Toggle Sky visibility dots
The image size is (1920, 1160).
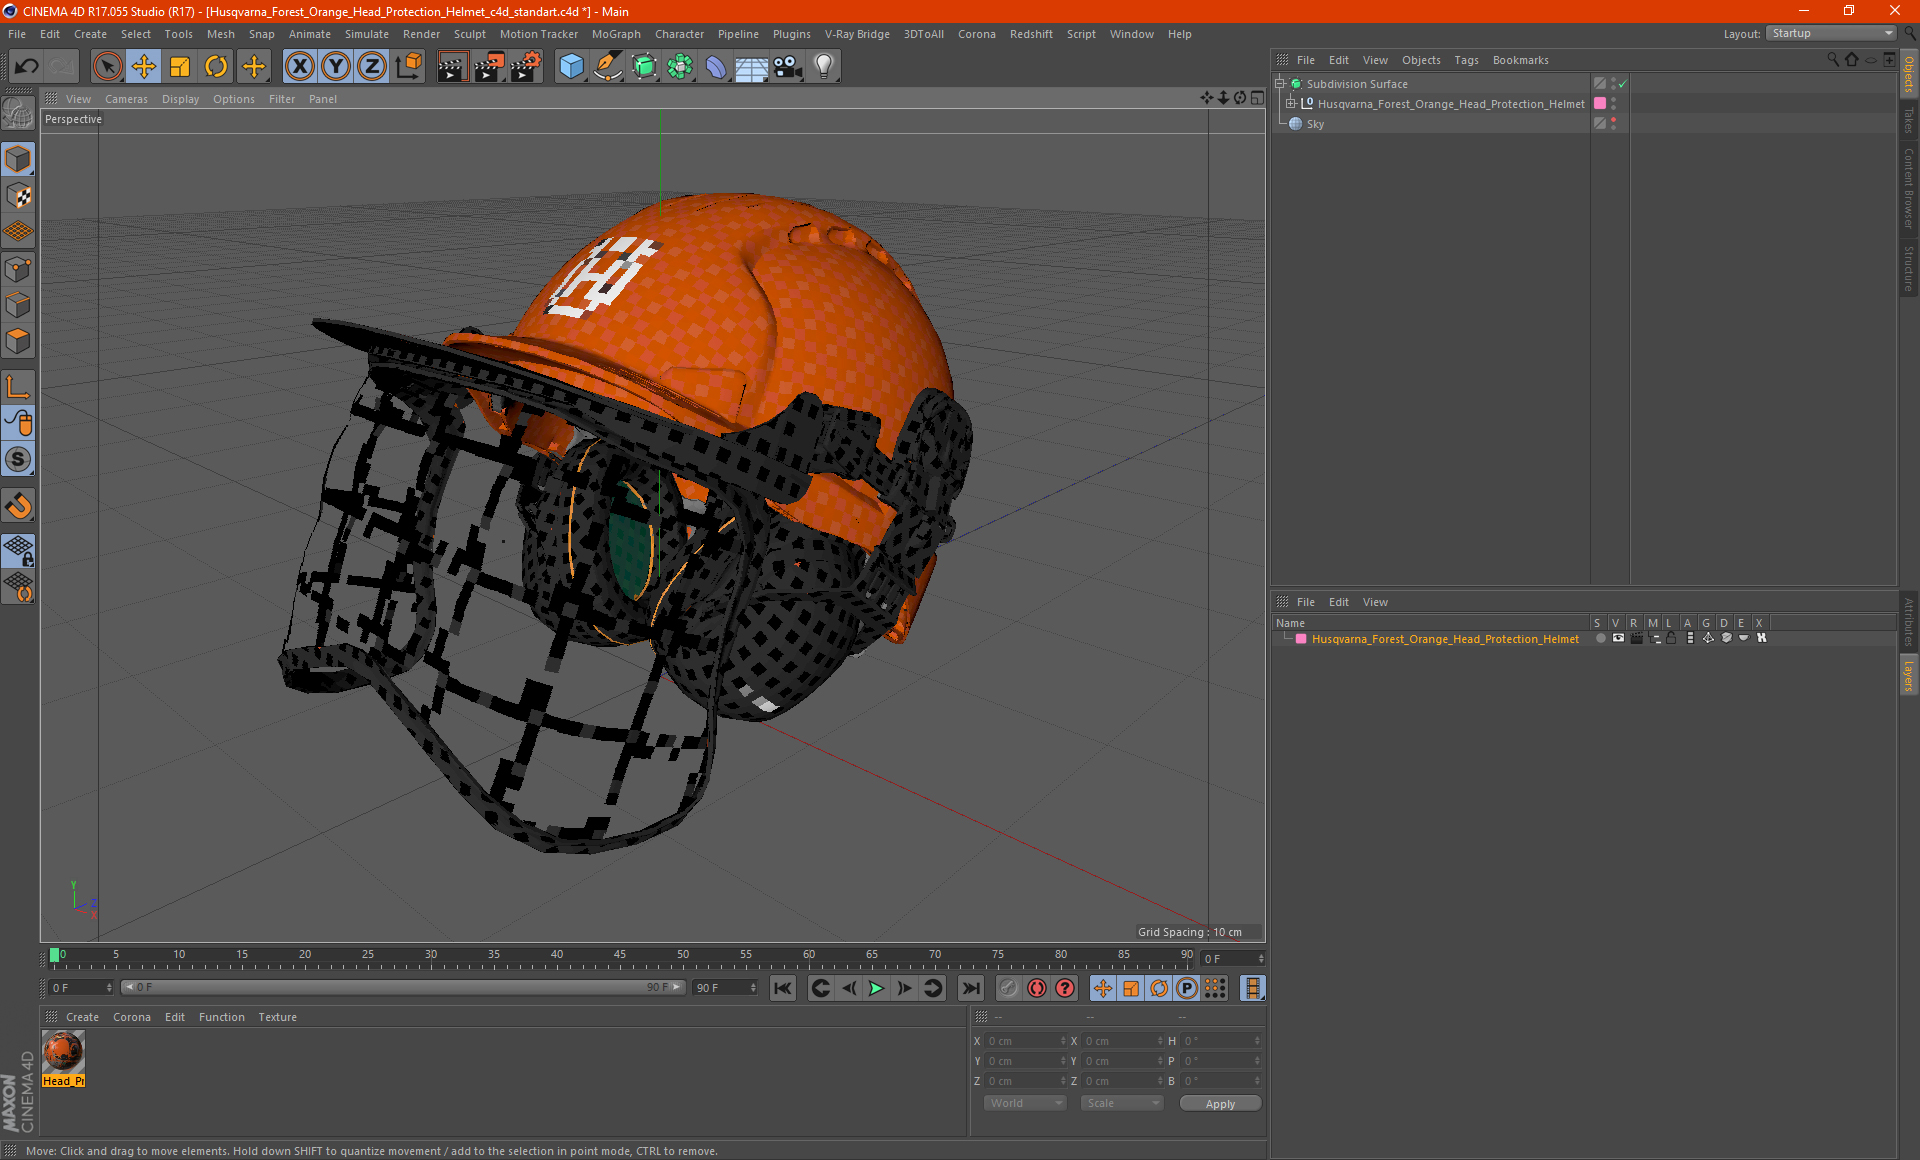(x=1613, y=124)
